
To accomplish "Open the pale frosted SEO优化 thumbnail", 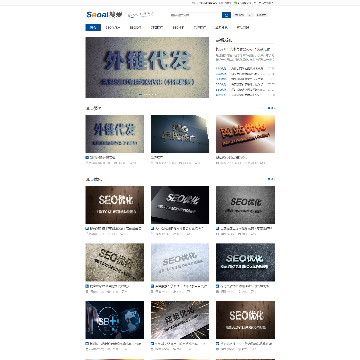I will coord(180,262).
